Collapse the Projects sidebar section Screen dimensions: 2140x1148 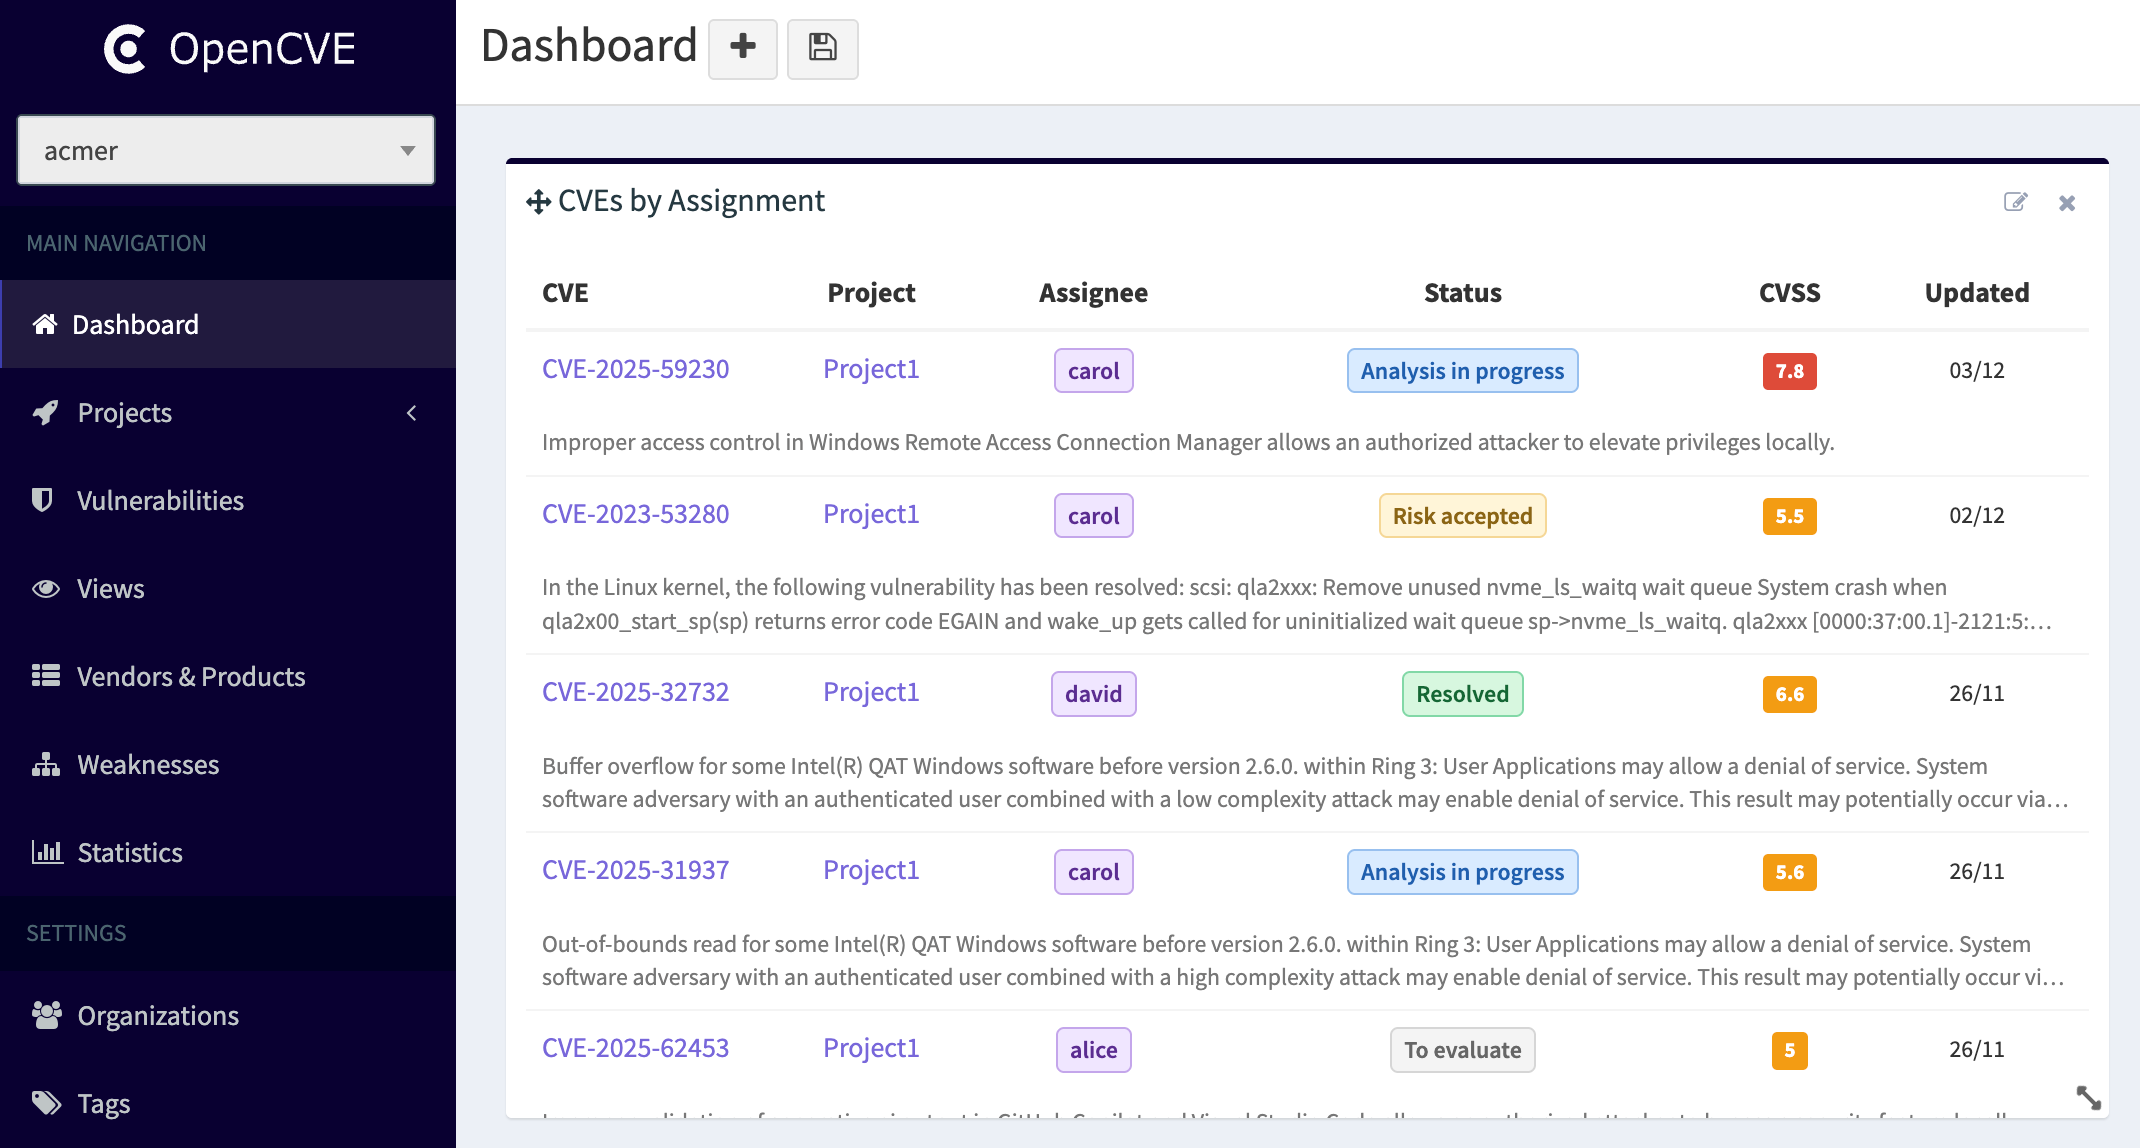[411, 412]
